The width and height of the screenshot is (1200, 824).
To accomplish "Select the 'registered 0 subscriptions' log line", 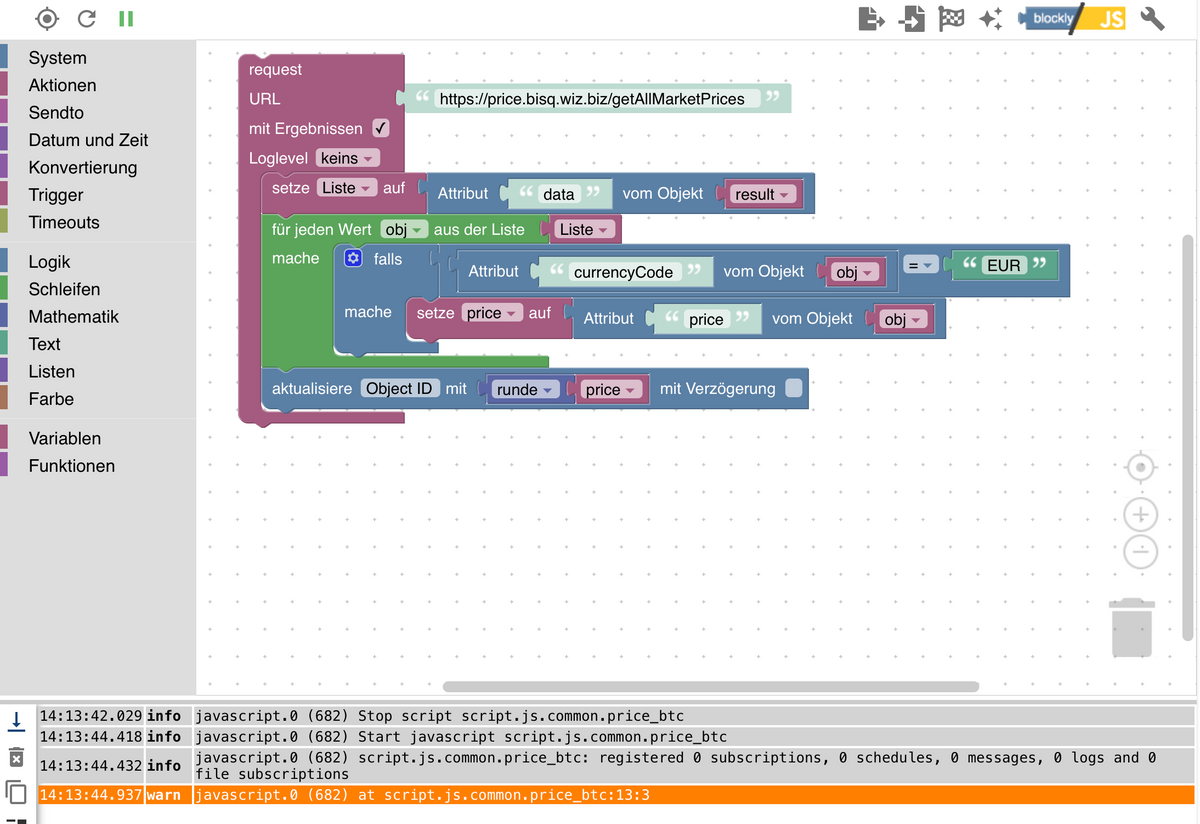I will [x=616, y=766].
